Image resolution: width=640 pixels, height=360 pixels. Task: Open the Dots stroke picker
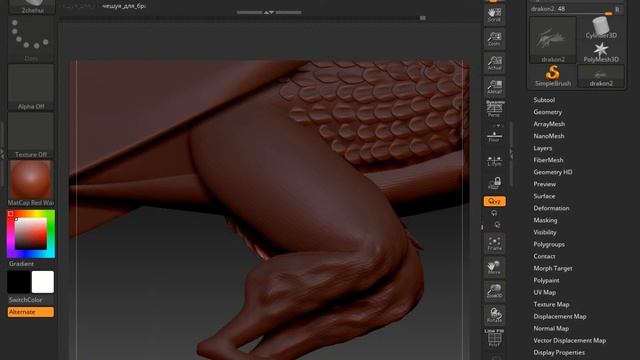(x=31, y=39)
